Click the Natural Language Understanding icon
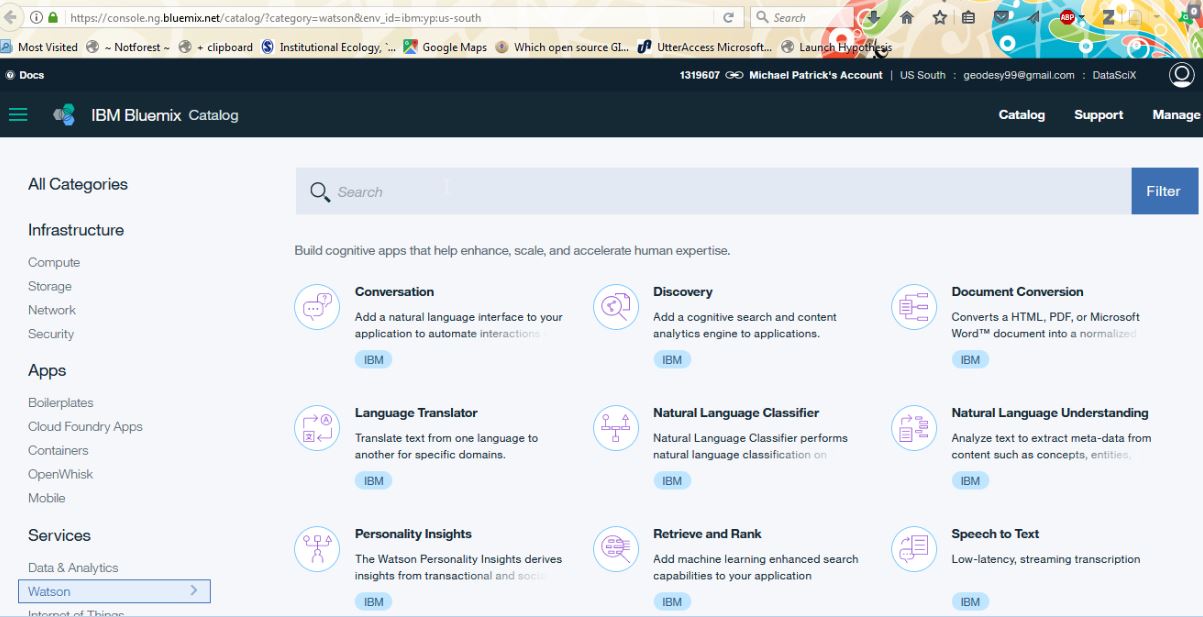The width and height of the screenshot is (1203, 617). [914, 428]
